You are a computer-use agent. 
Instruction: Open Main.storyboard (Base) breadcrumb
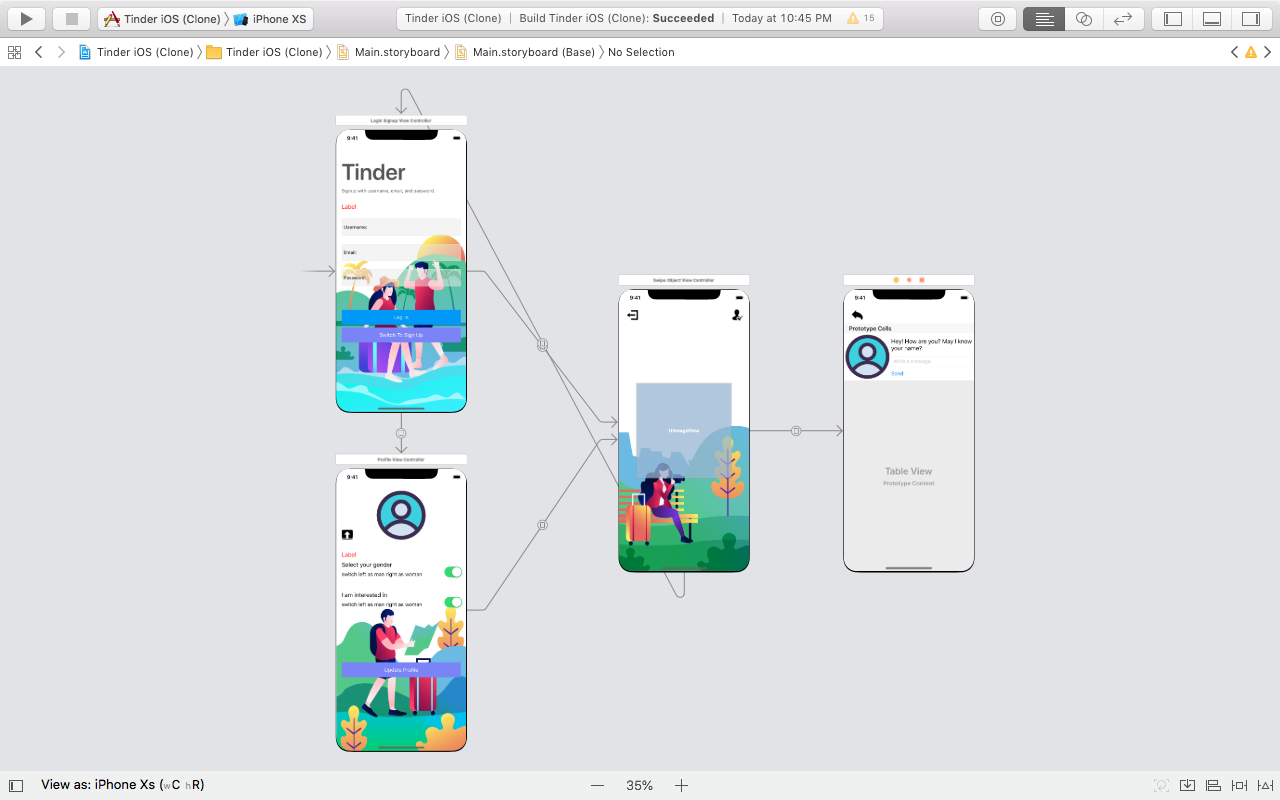[x=525, y=52]
